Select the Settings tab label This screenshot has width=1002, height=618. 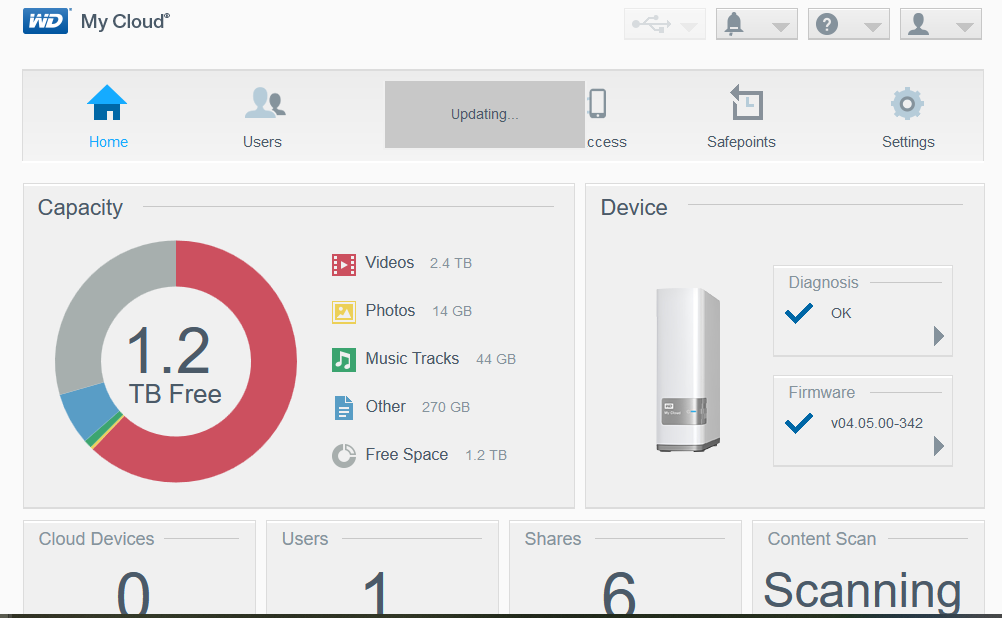tap(908, 142)
